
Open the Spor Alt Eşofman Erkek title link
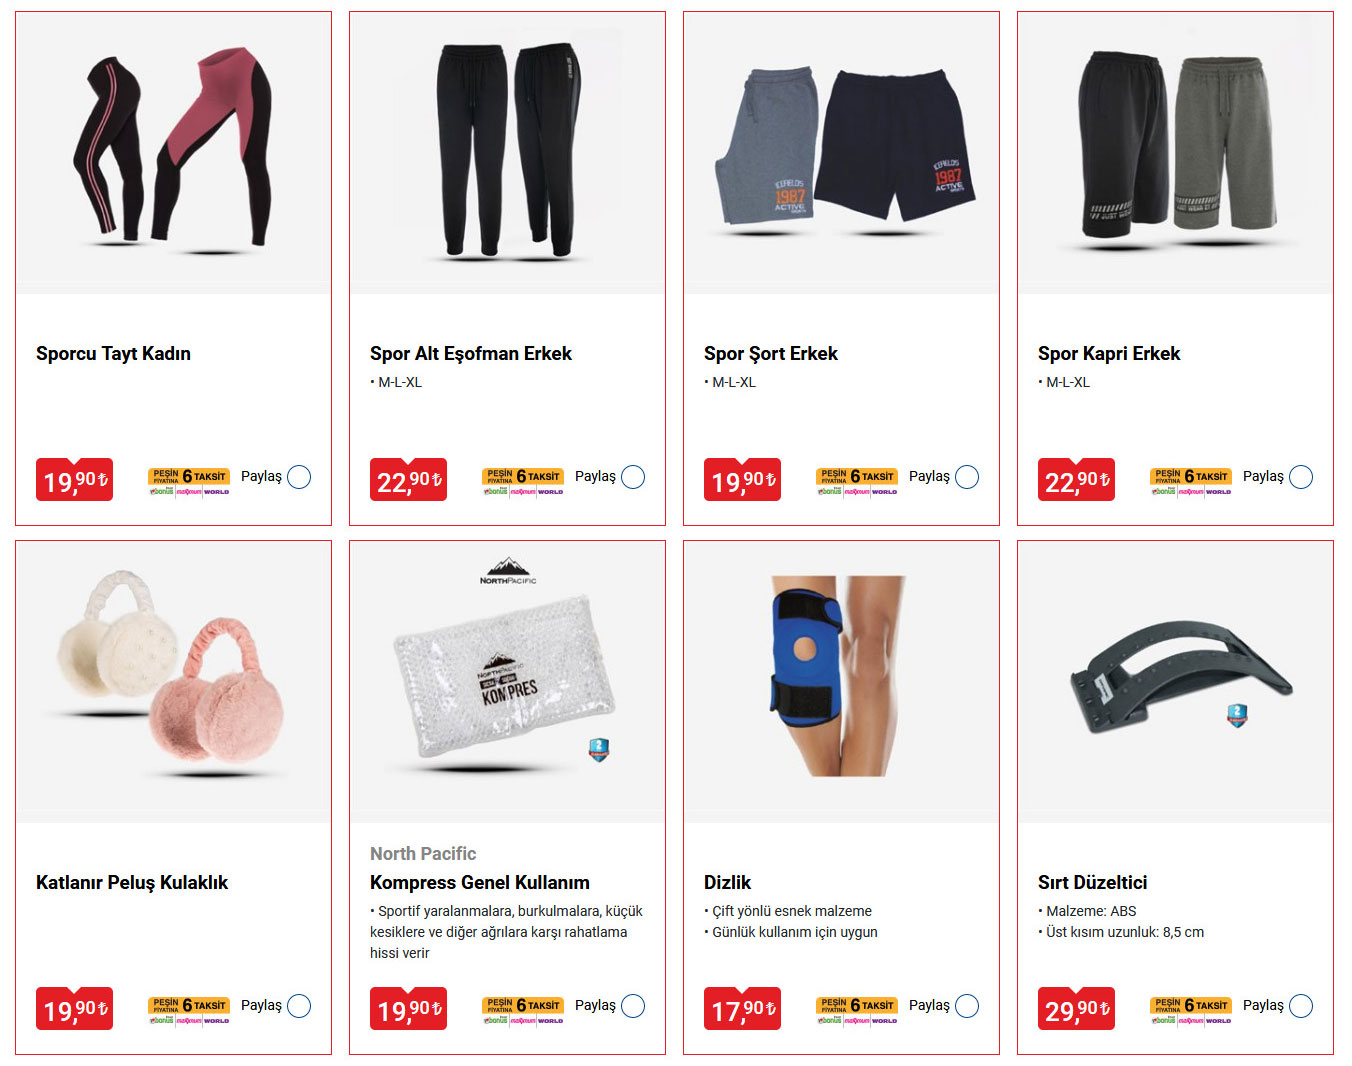(x=471, y=353)
